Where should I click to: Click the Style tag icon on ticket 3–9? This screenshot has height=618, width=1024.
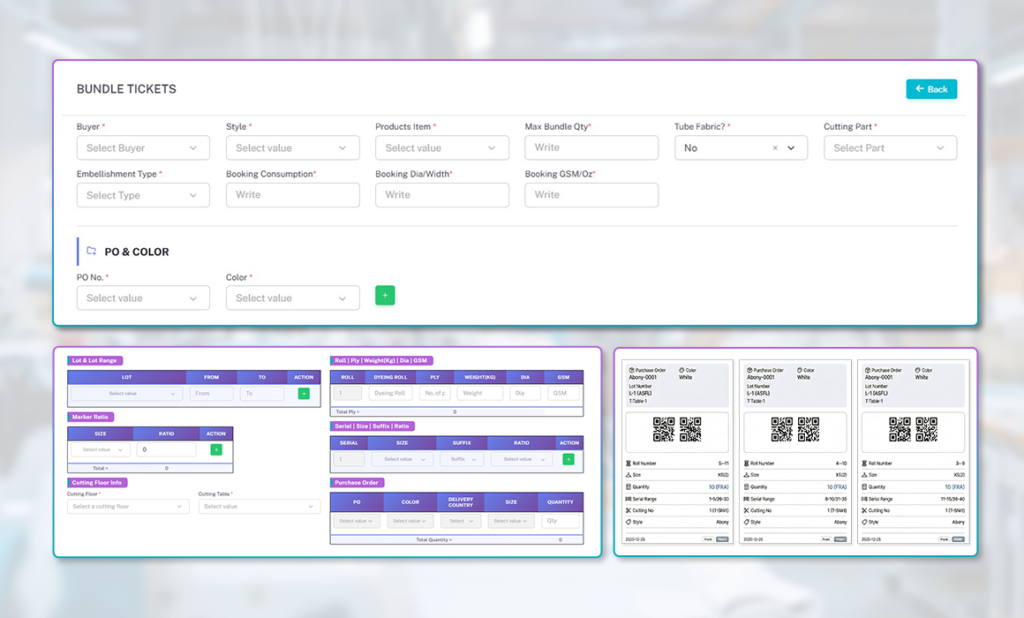pos(865,522)
